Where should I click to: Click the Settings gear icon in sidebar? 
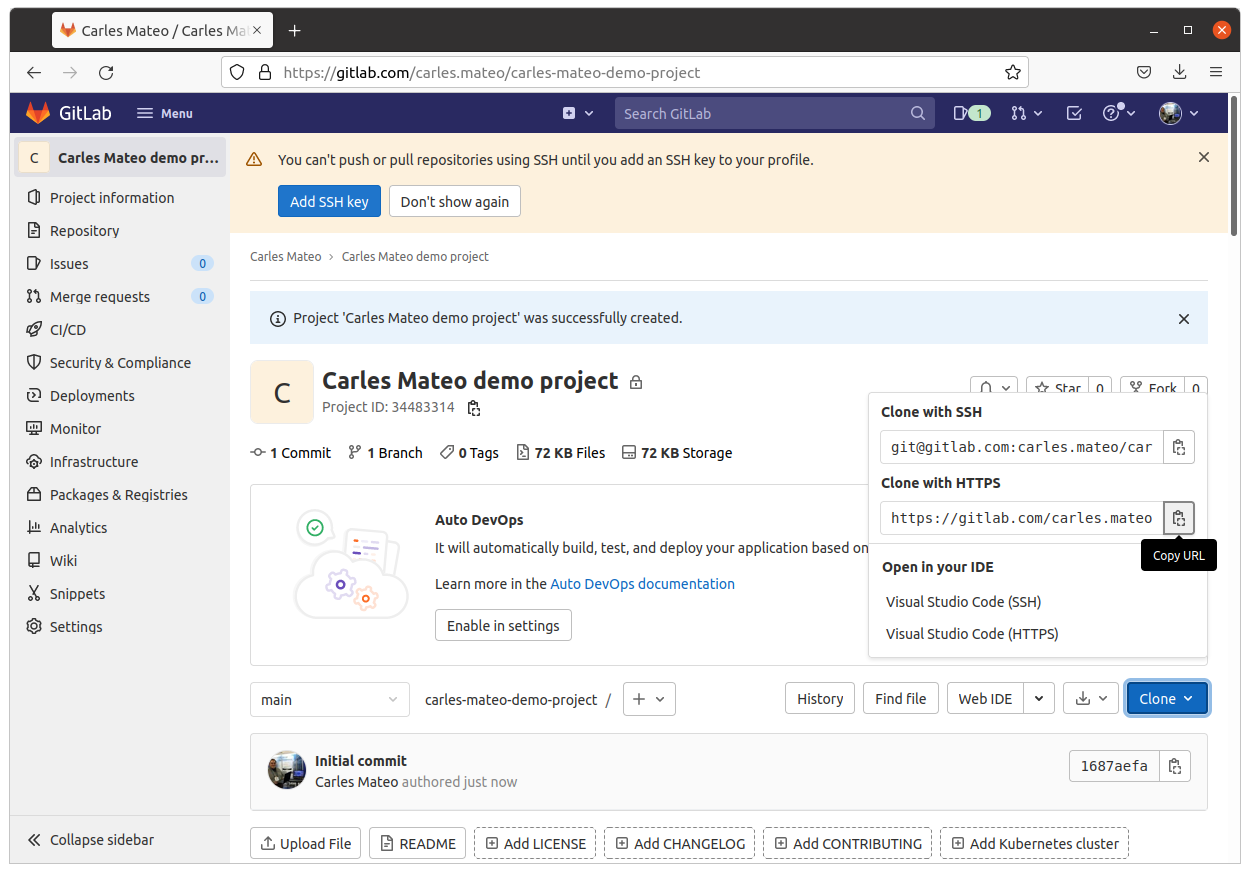[x=34, y=627]
